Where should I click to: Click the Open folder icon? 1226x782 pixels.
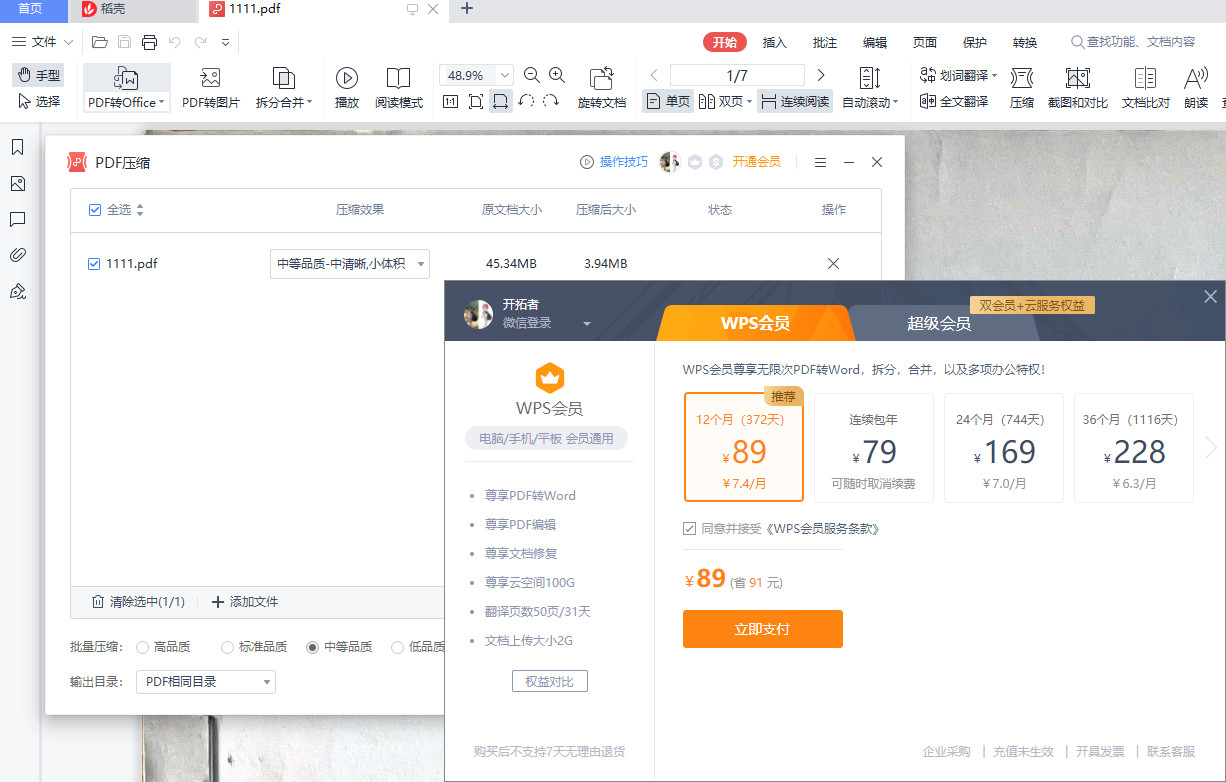point(99,42)
